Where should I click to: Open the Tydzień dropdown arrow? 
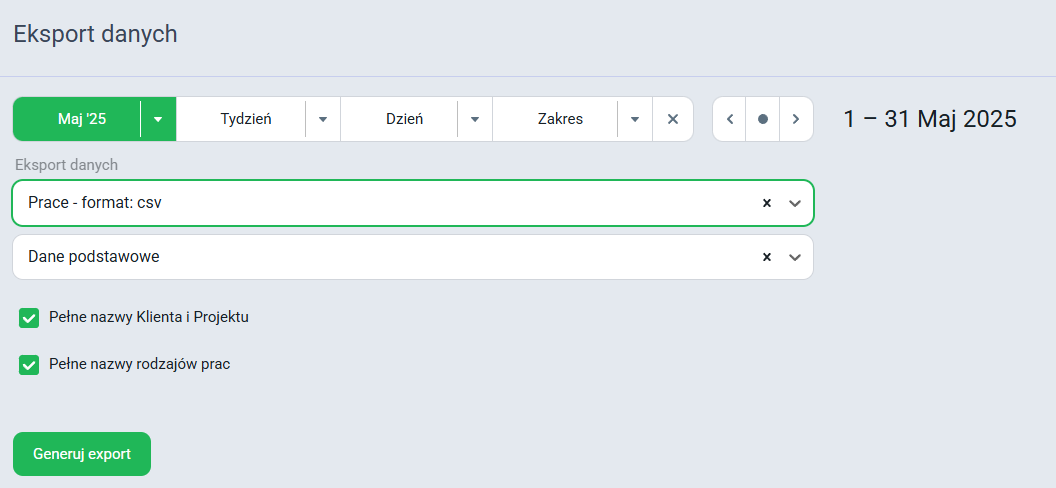(x=323, y=119)
